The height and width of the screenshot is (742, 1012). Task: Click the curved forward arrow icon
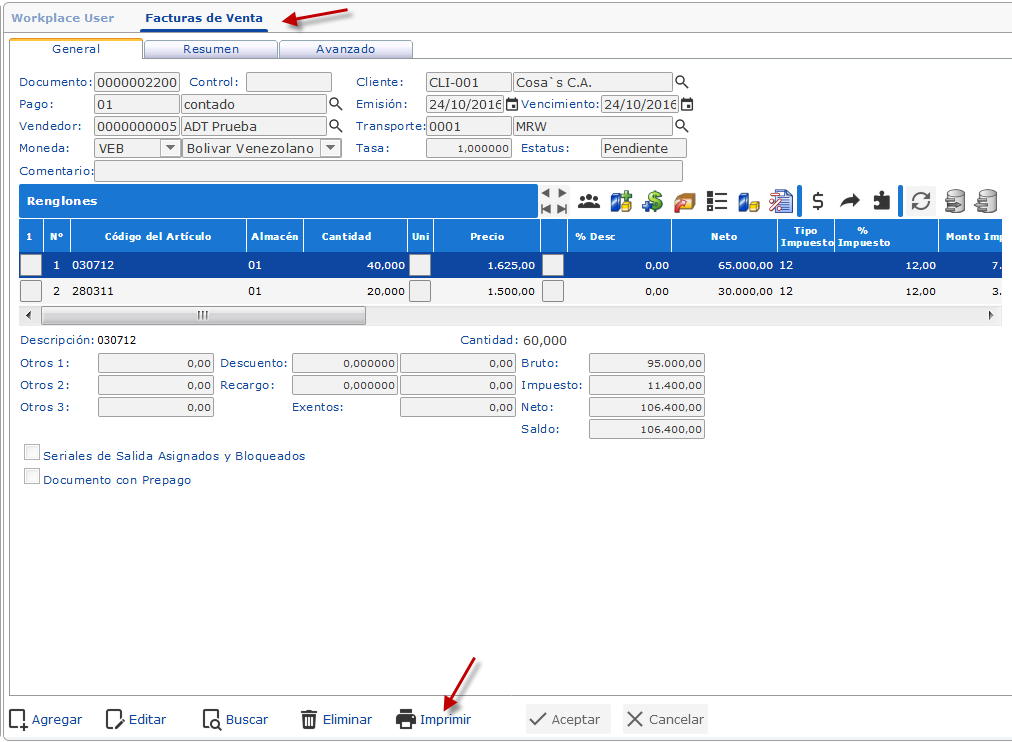click(x=850, y=201)
